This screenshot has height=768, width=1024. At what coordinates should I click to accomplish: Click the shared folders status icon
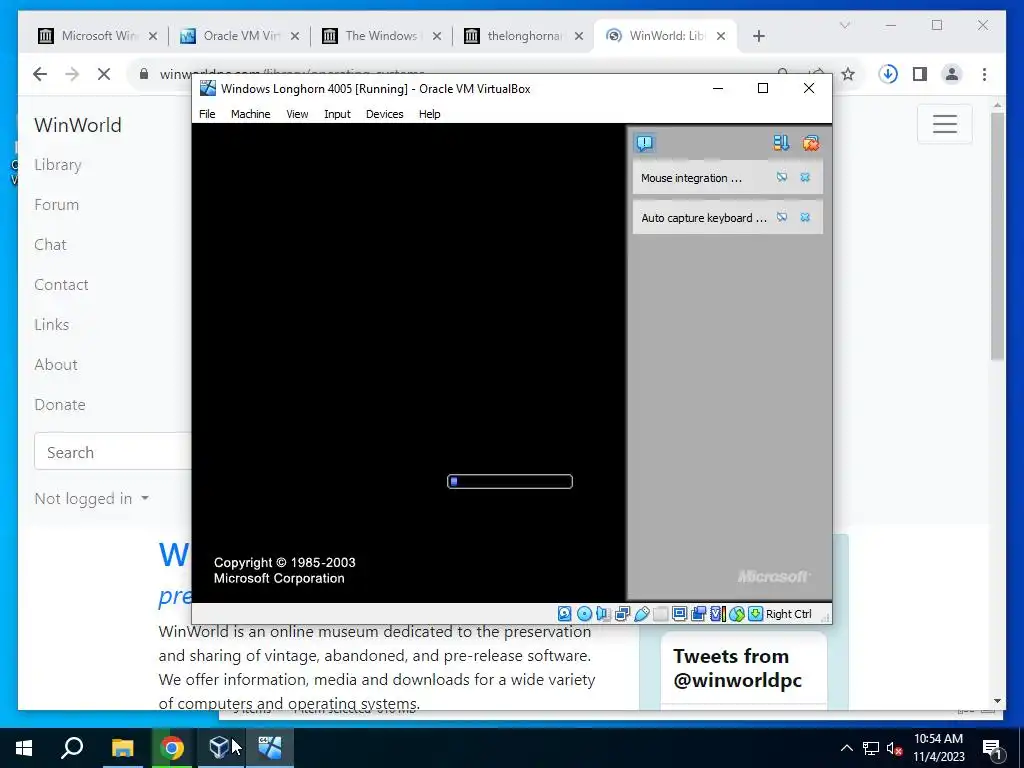pos(660,614)
